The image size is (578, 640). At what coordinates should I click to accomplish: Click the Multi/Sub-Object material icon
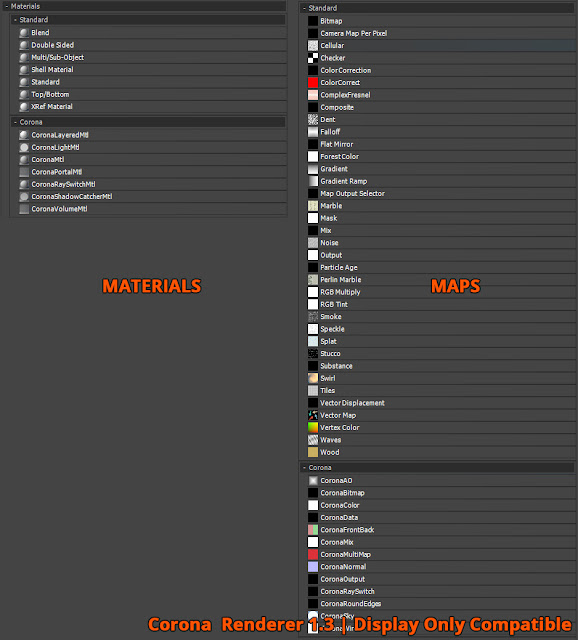click(24, 57)
